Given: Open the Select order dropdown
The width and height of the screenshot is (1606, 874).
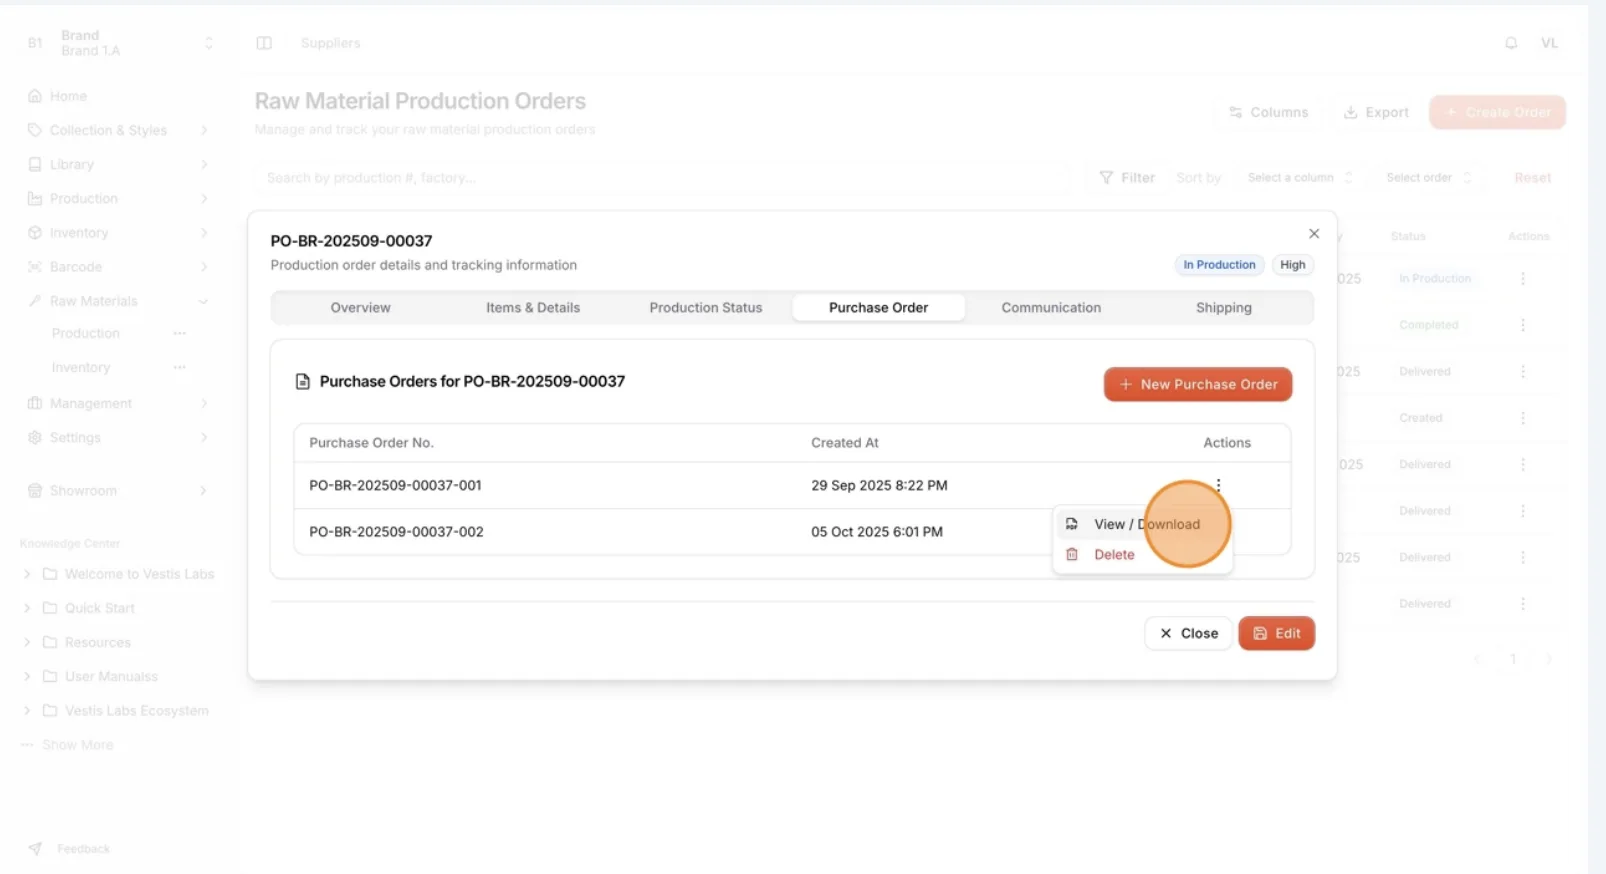Looking at the screenshot, I should (x=1429, y=178).
